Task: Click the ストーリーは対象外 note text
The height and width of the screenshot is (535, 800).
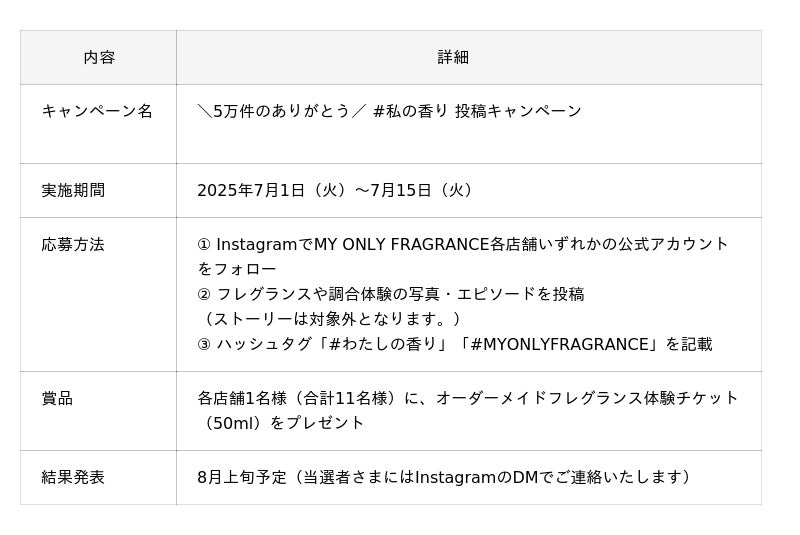Action: coord(332,319)
